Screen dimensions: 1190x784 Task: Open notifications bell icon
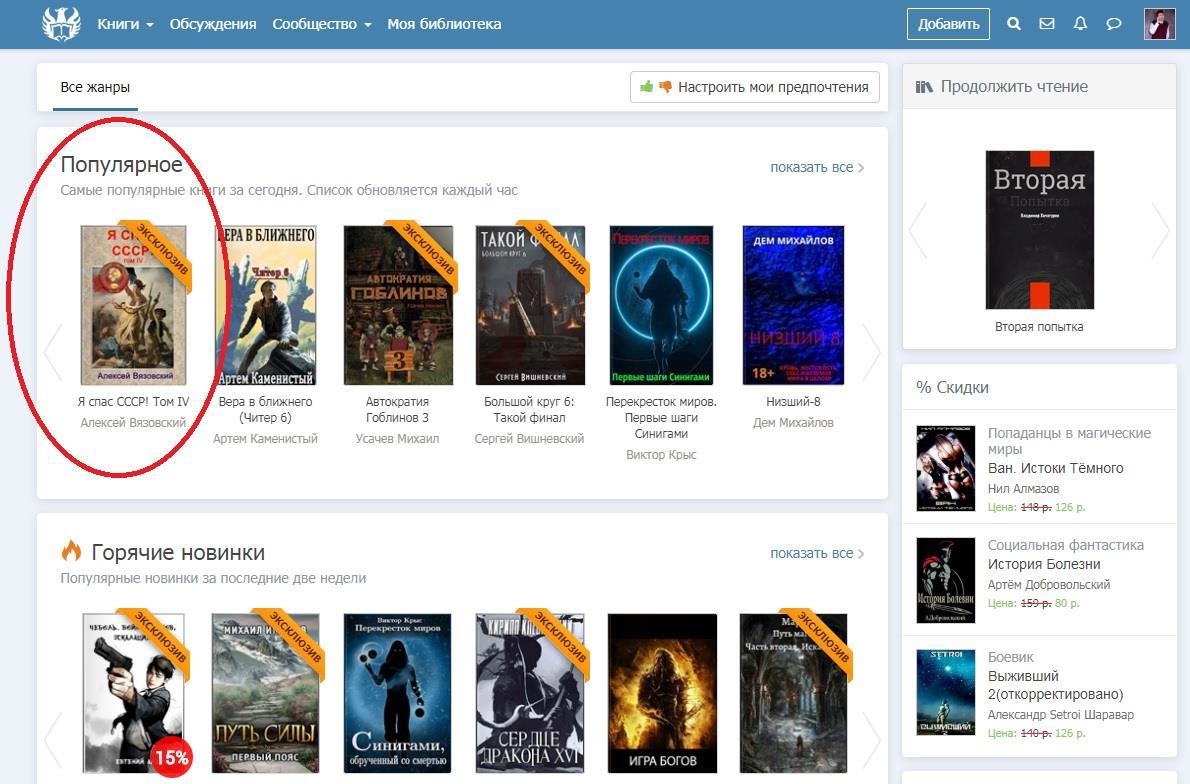[x=1080, y=24]
